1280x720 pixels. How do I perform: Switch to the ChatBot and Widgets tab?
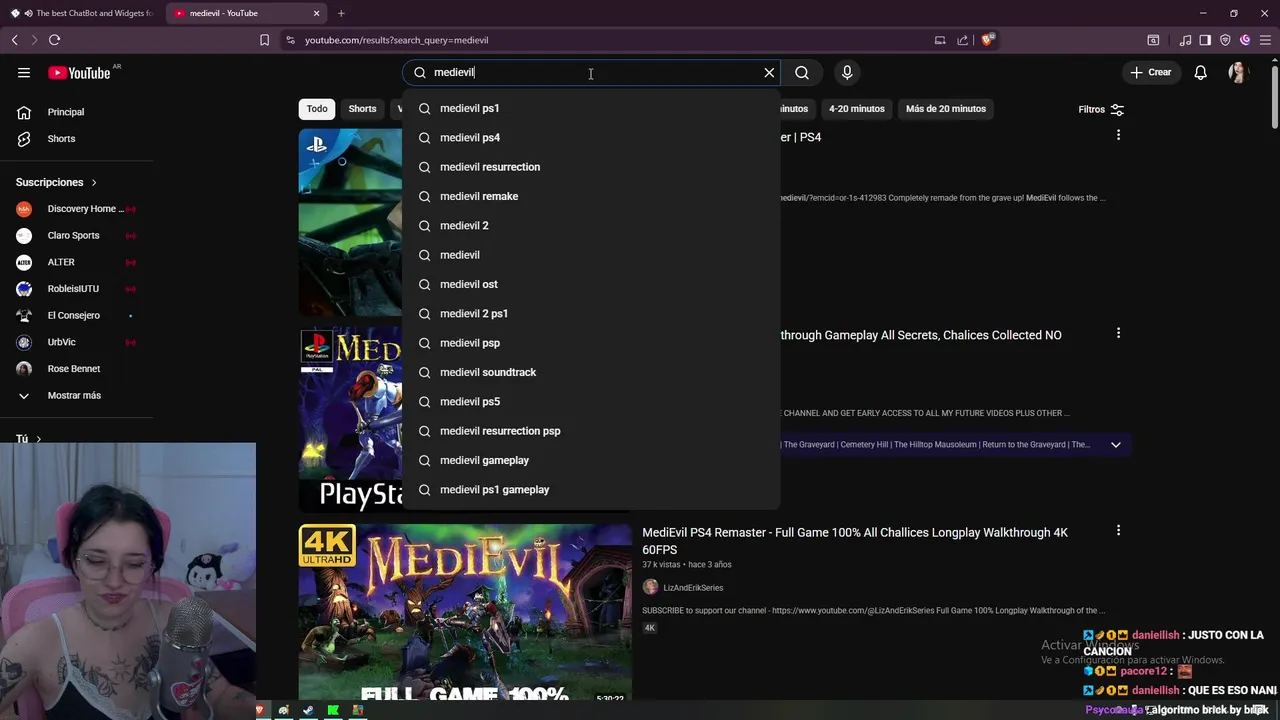click(82, 13)
